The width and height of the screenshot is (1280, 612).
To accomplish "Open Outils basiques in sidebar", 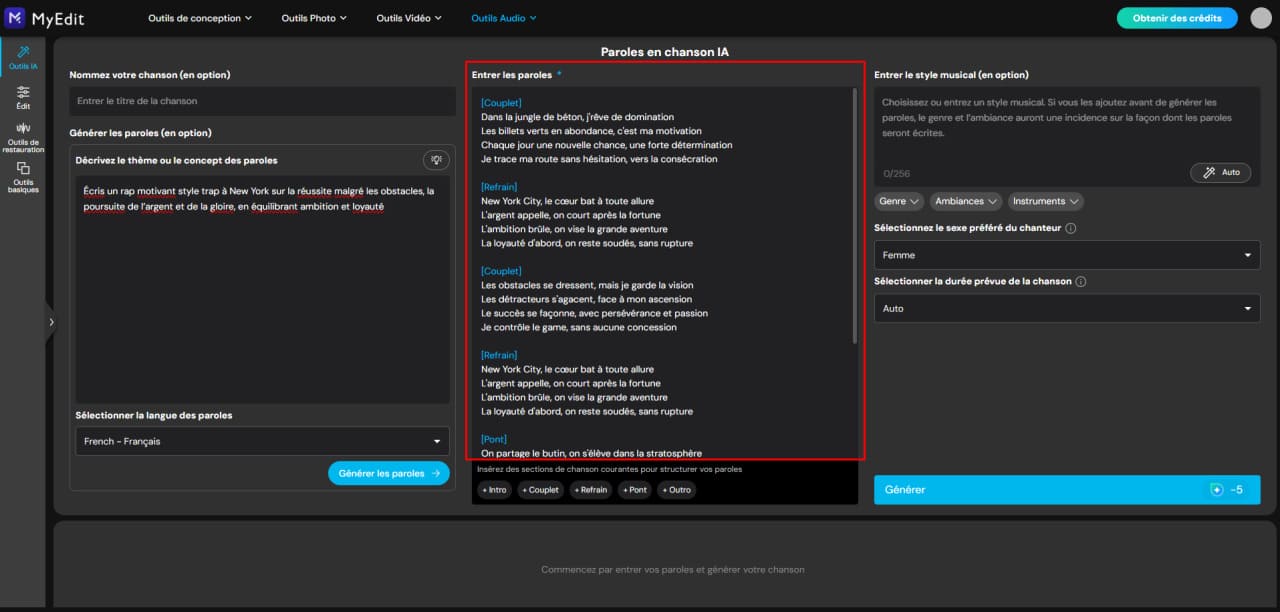I will point(23,177).
